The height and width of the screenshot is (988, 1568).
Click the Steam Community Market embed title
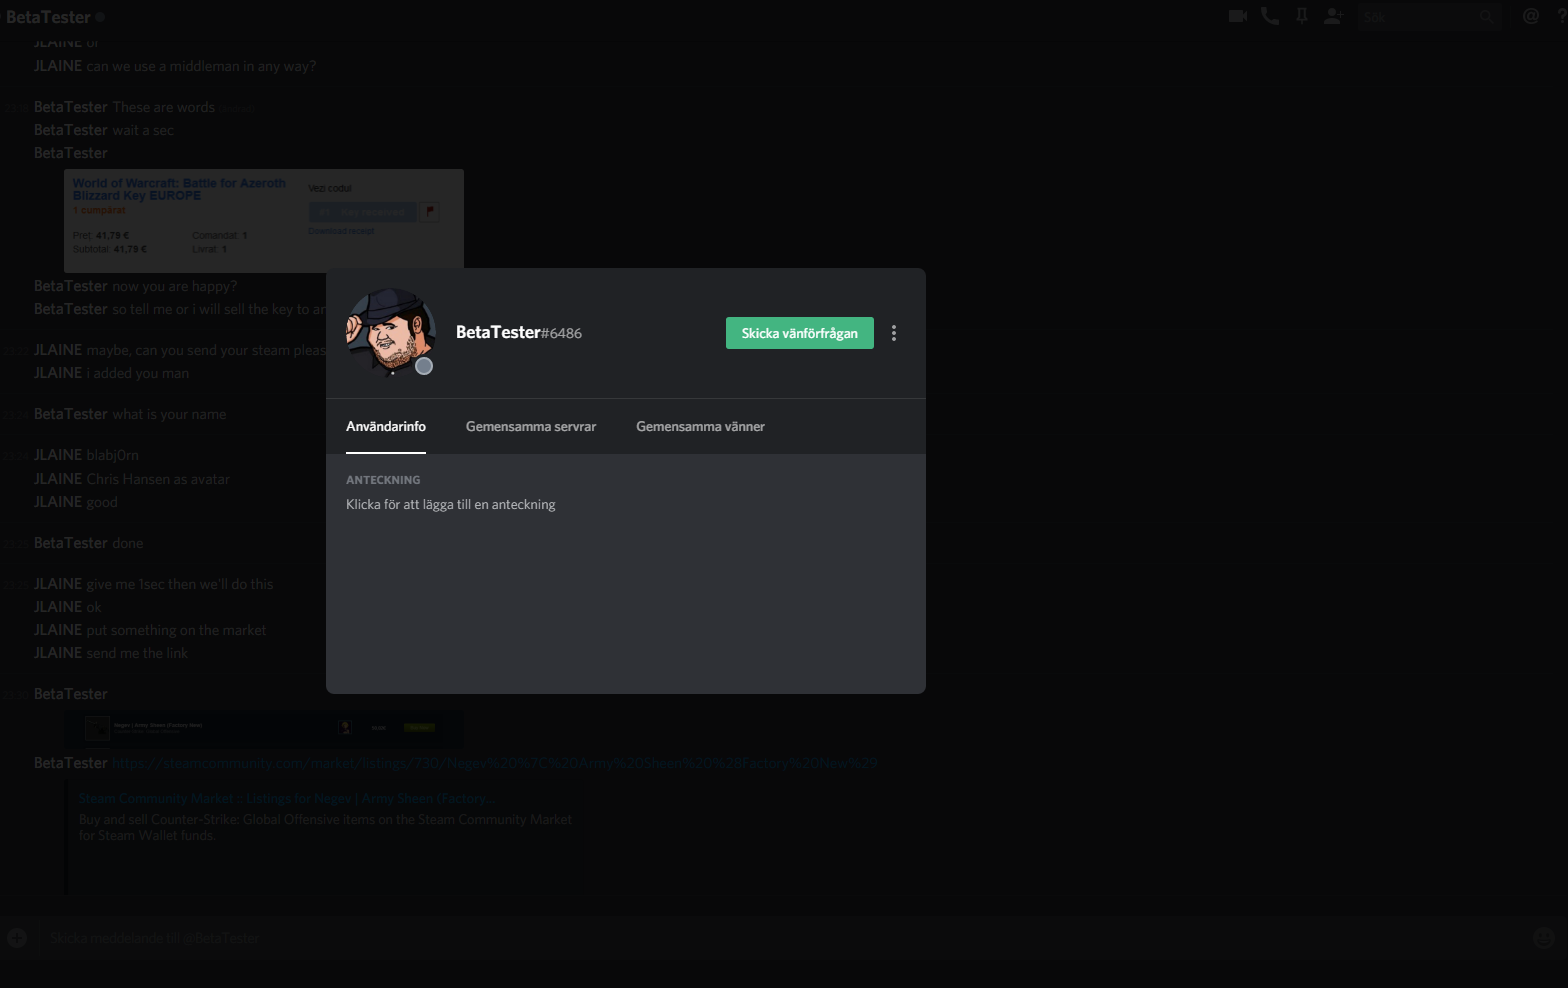pyautogui.click(x=287, y=798)
